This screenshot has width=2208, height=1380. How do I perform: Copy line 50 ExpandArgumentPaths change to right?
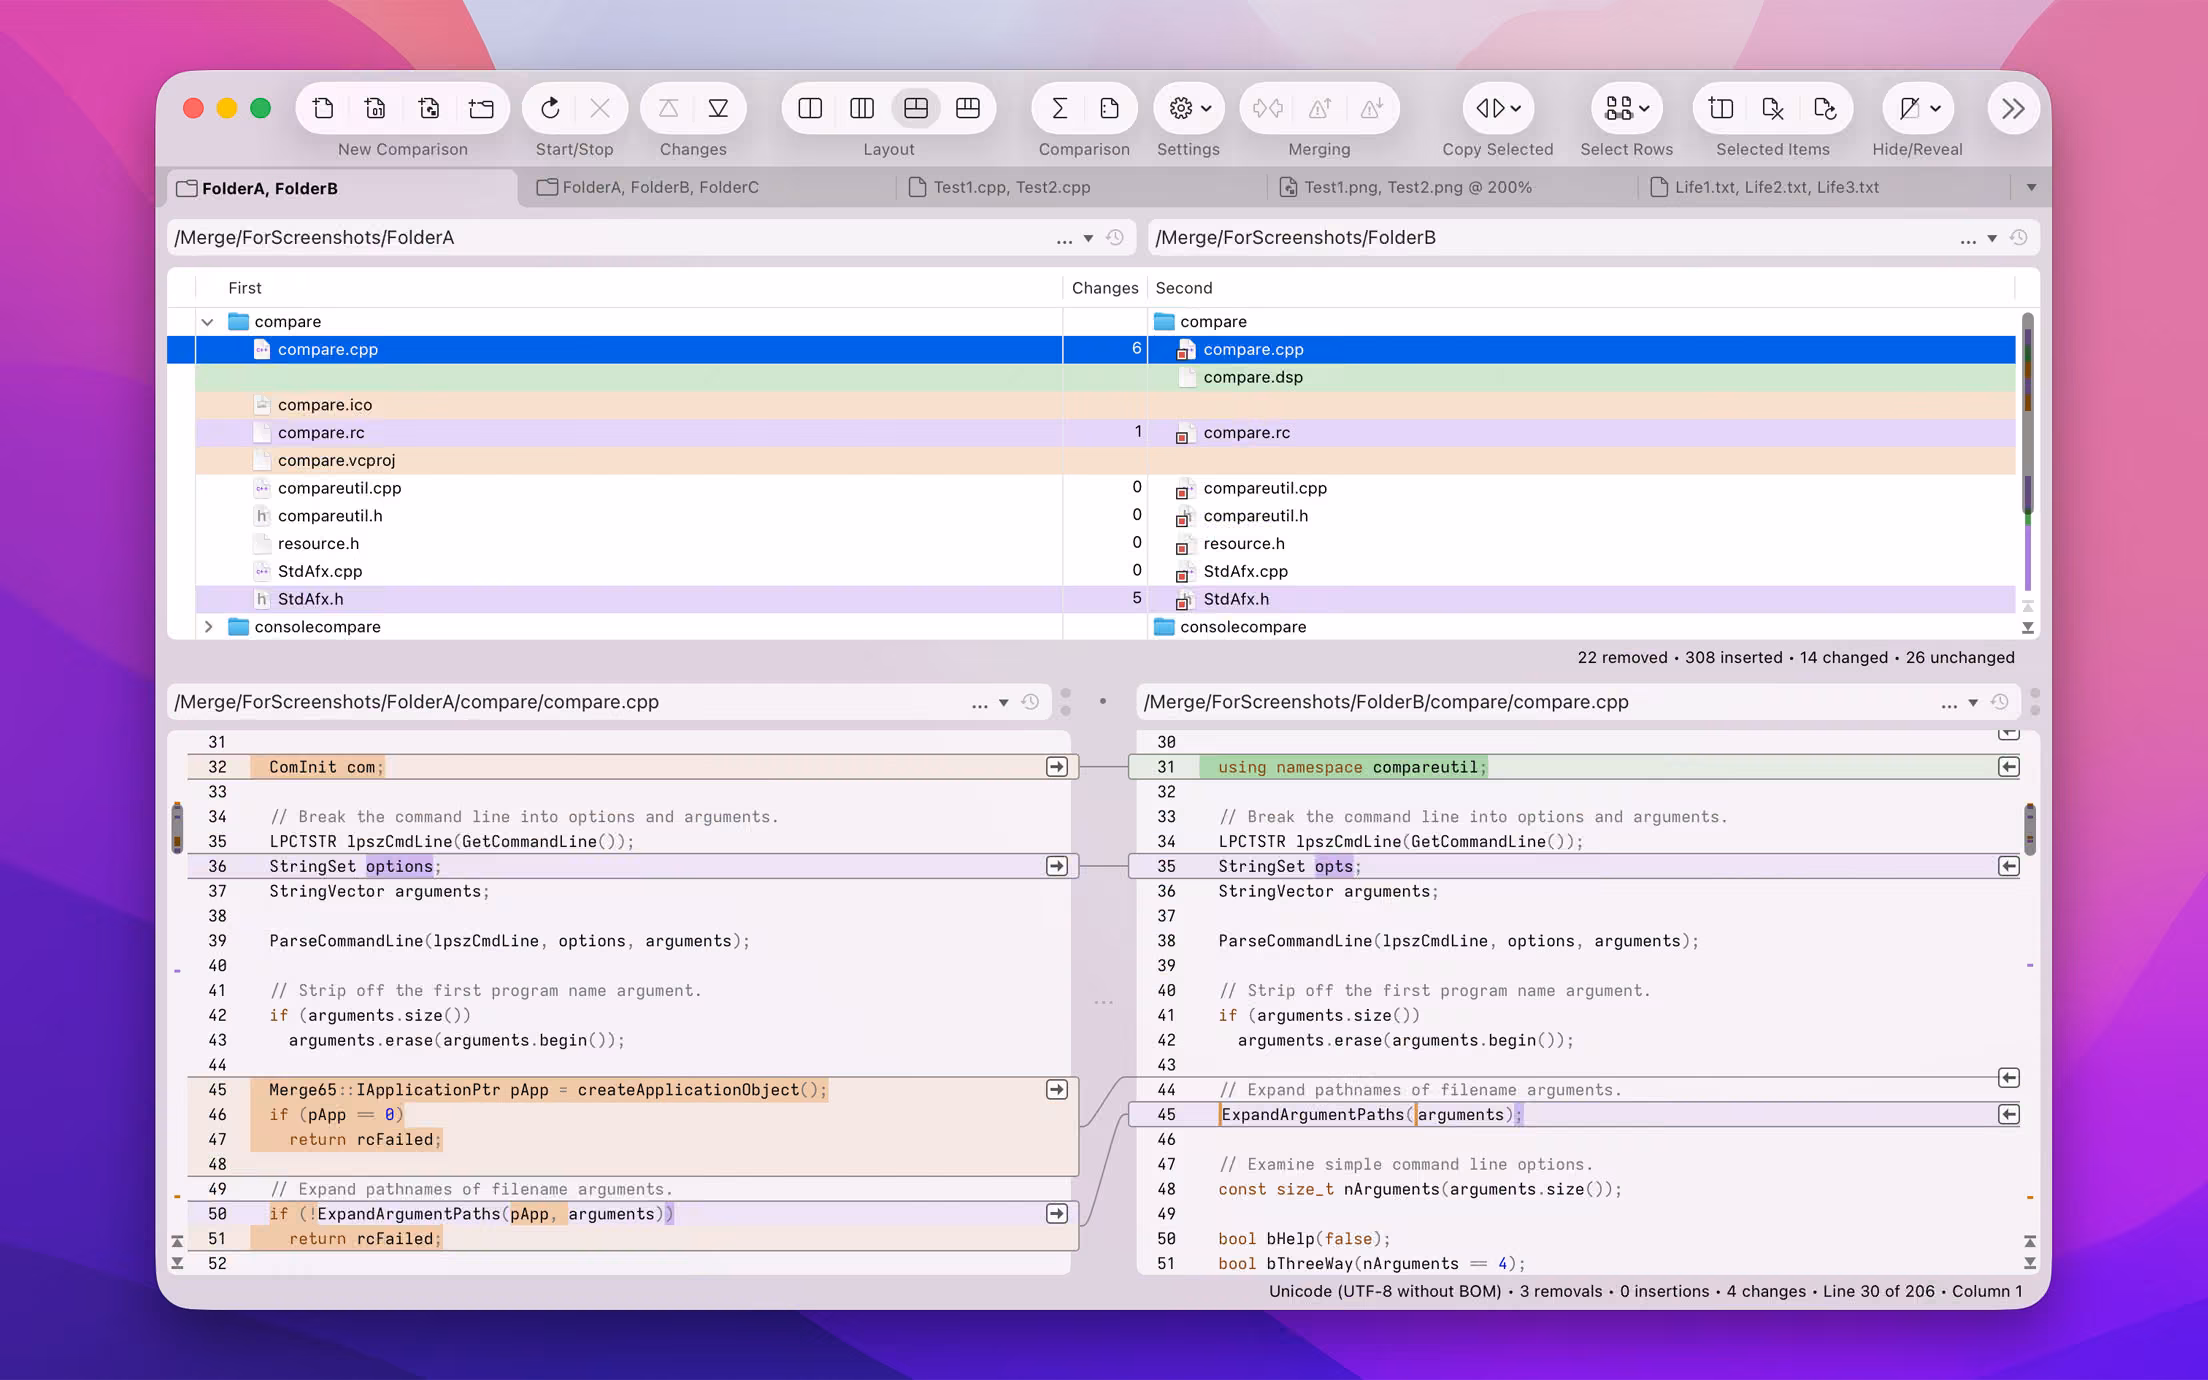click(1057, 1213)
